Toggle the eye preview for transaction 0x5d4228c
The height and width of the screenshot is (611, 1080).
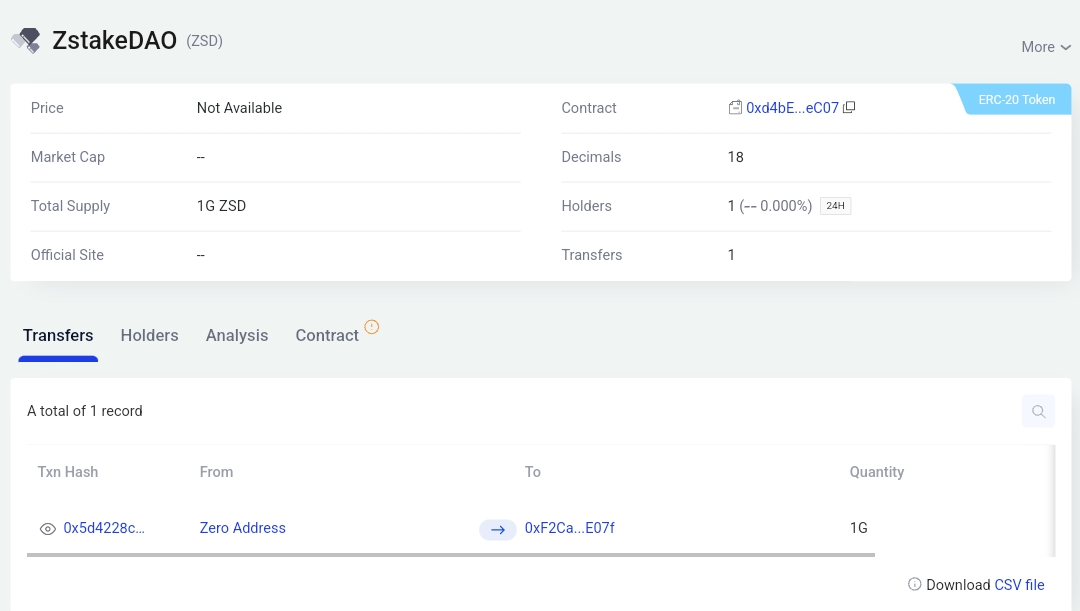click(x=48, y=529)
